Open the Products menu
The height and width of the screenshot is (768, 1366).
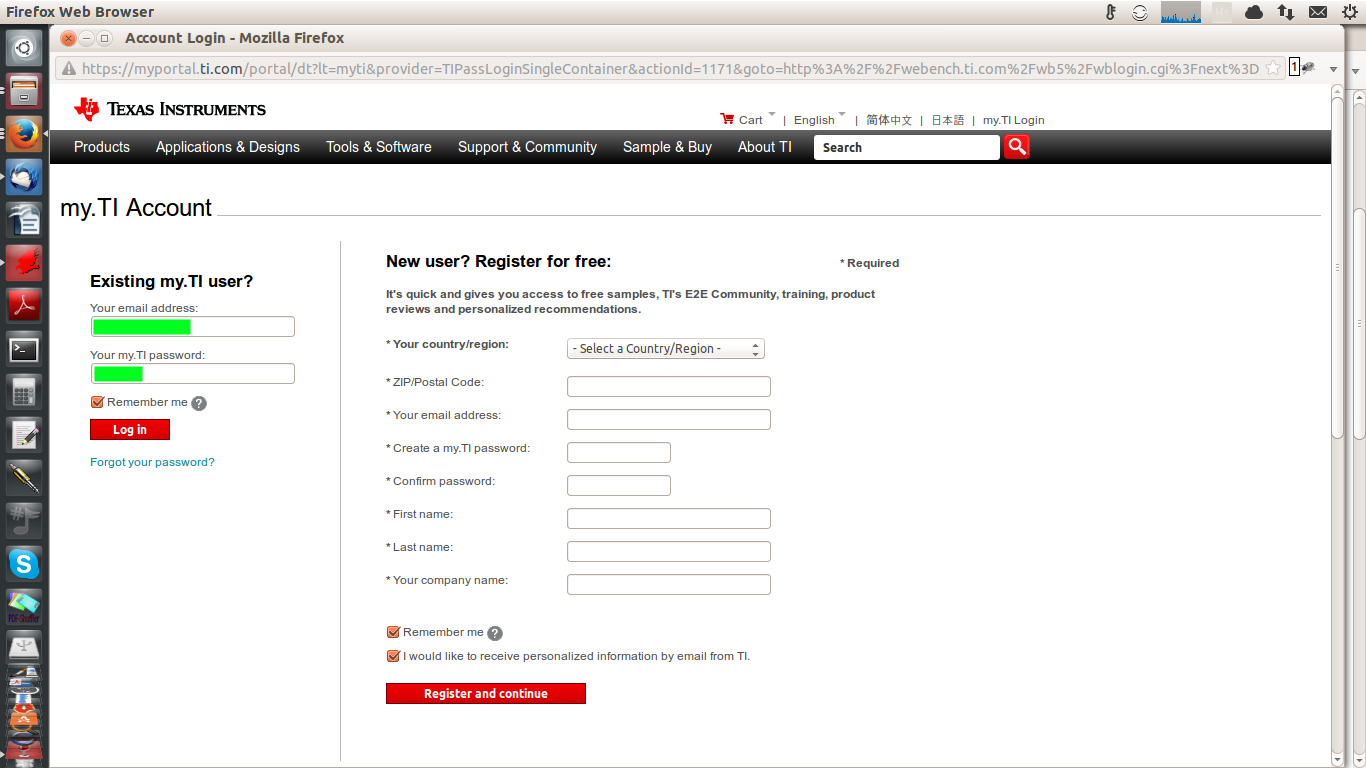point(102,147)
